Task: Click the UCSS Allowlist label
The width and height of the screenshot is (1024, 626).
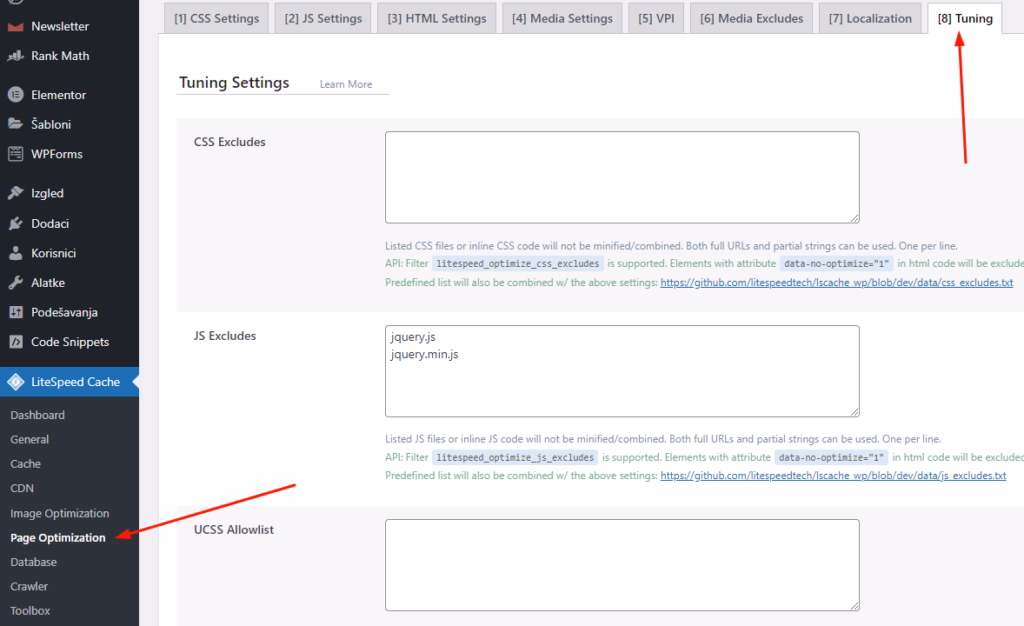Action: pyautogui.click(x=233, y=530)
